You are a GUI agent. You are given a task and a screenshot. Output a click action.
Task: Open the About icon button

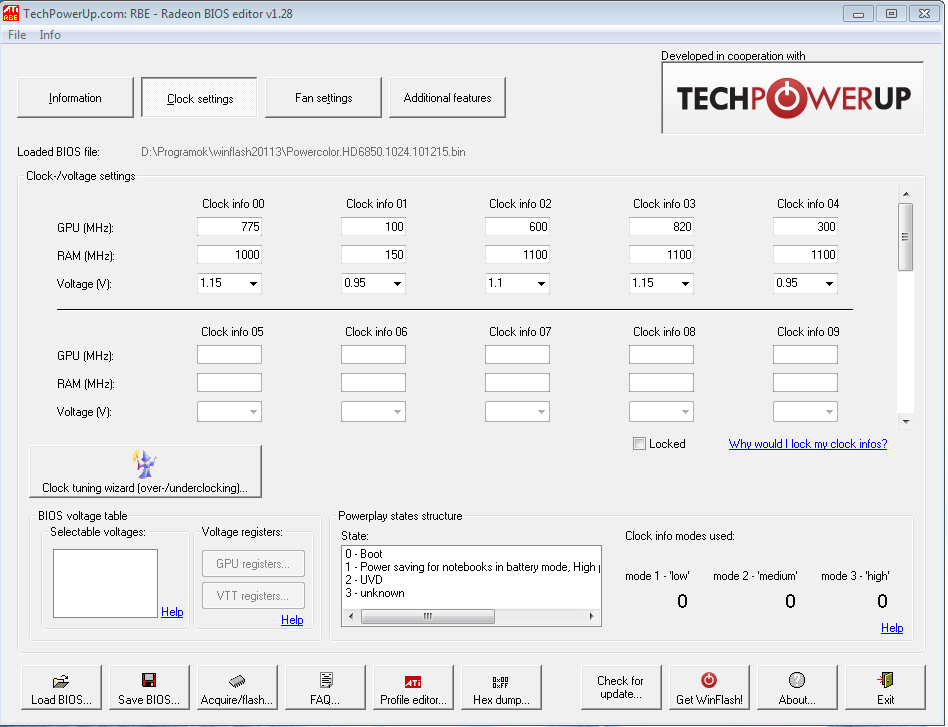pyautogui.click(x=797, y=687)
